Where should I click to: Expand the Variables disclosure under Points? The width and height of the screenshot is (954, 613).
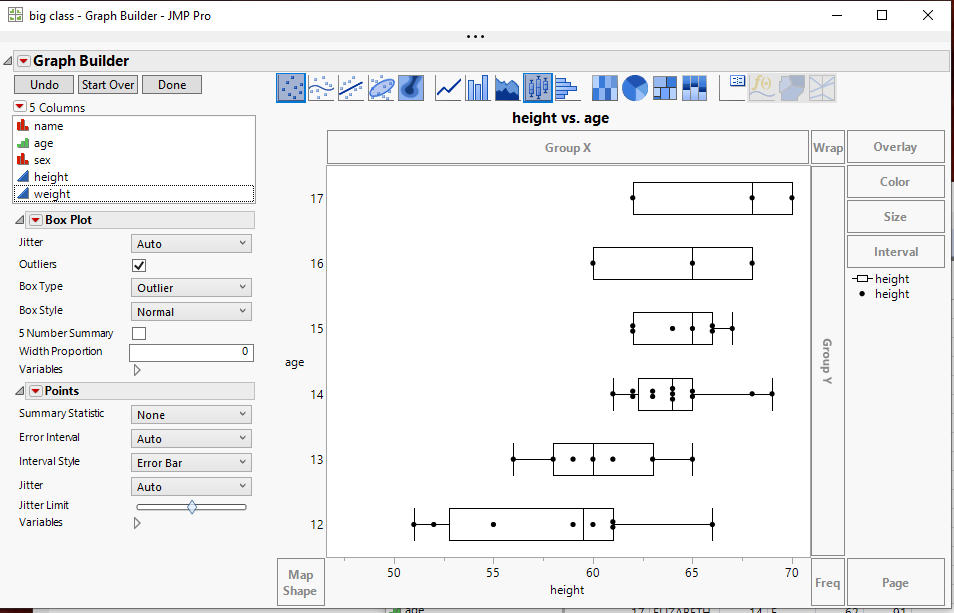click(x=137, y=522)
